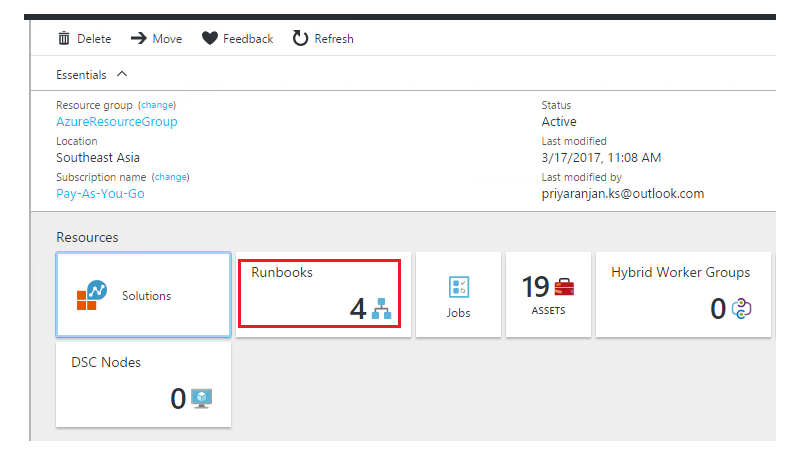Collapse the Essentials section chevron
The image size is (791, 455).
click(122, 74)
